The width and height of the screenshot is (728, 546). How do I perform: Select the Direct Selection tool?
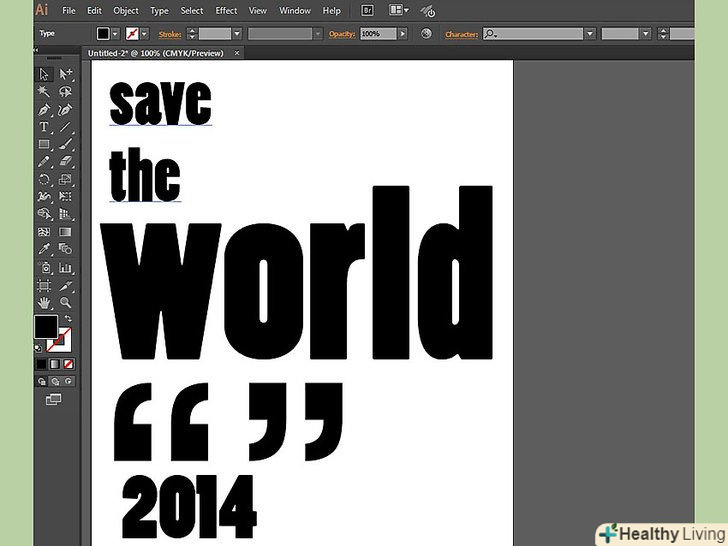click(66, 74)
